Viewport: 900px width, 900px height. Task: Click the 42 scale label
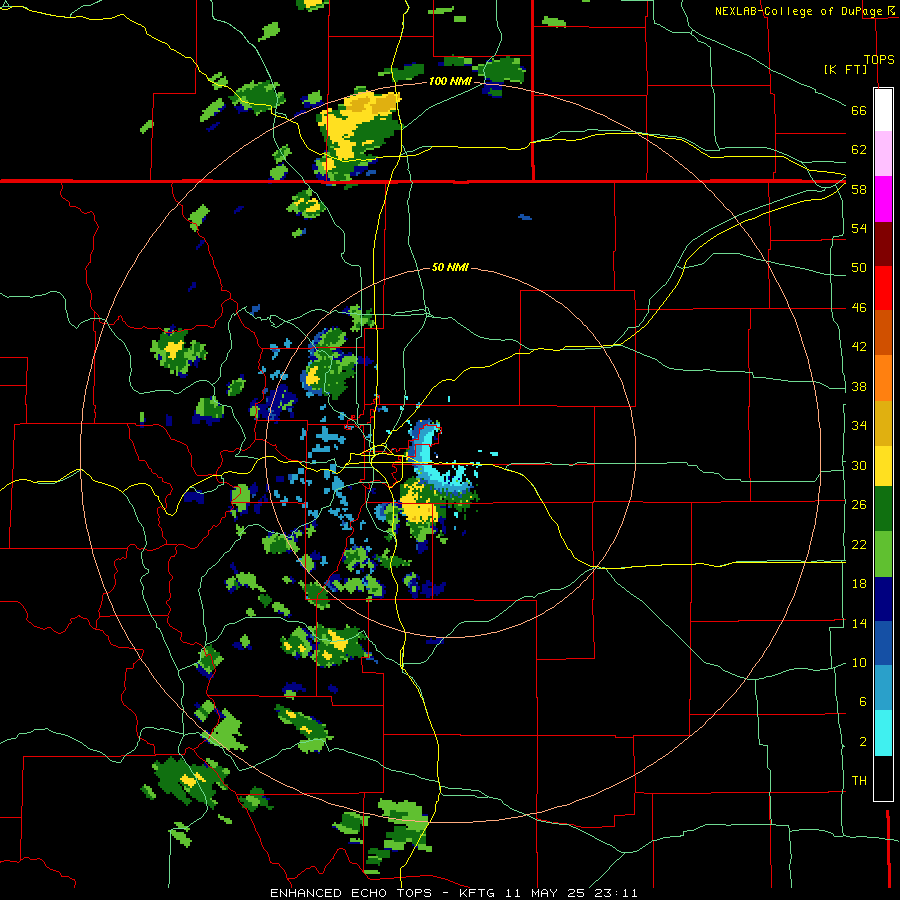click(x=859, y=347)
